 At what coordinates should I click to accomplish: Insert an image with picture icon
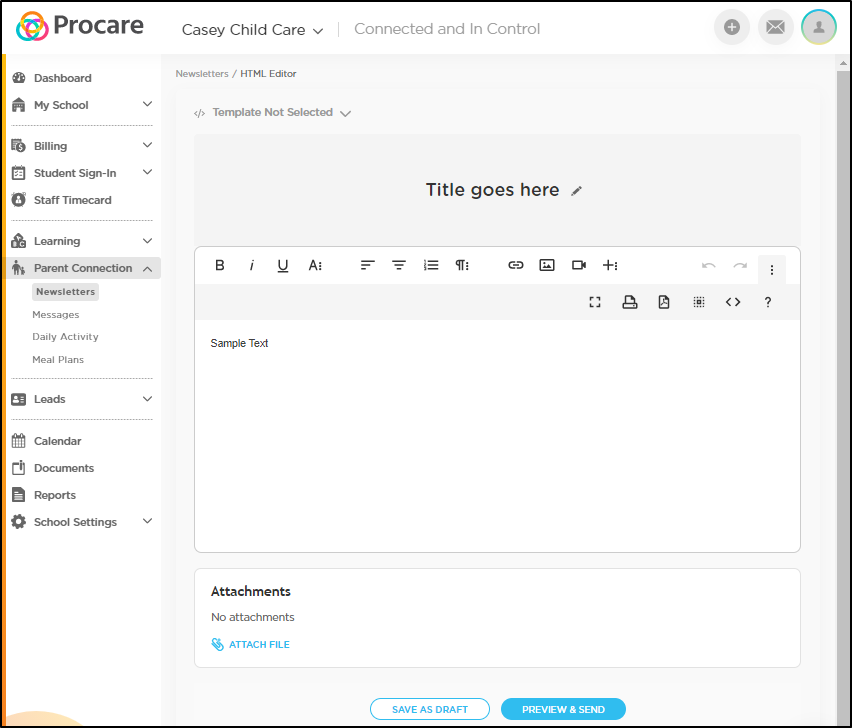pos(547,265)
